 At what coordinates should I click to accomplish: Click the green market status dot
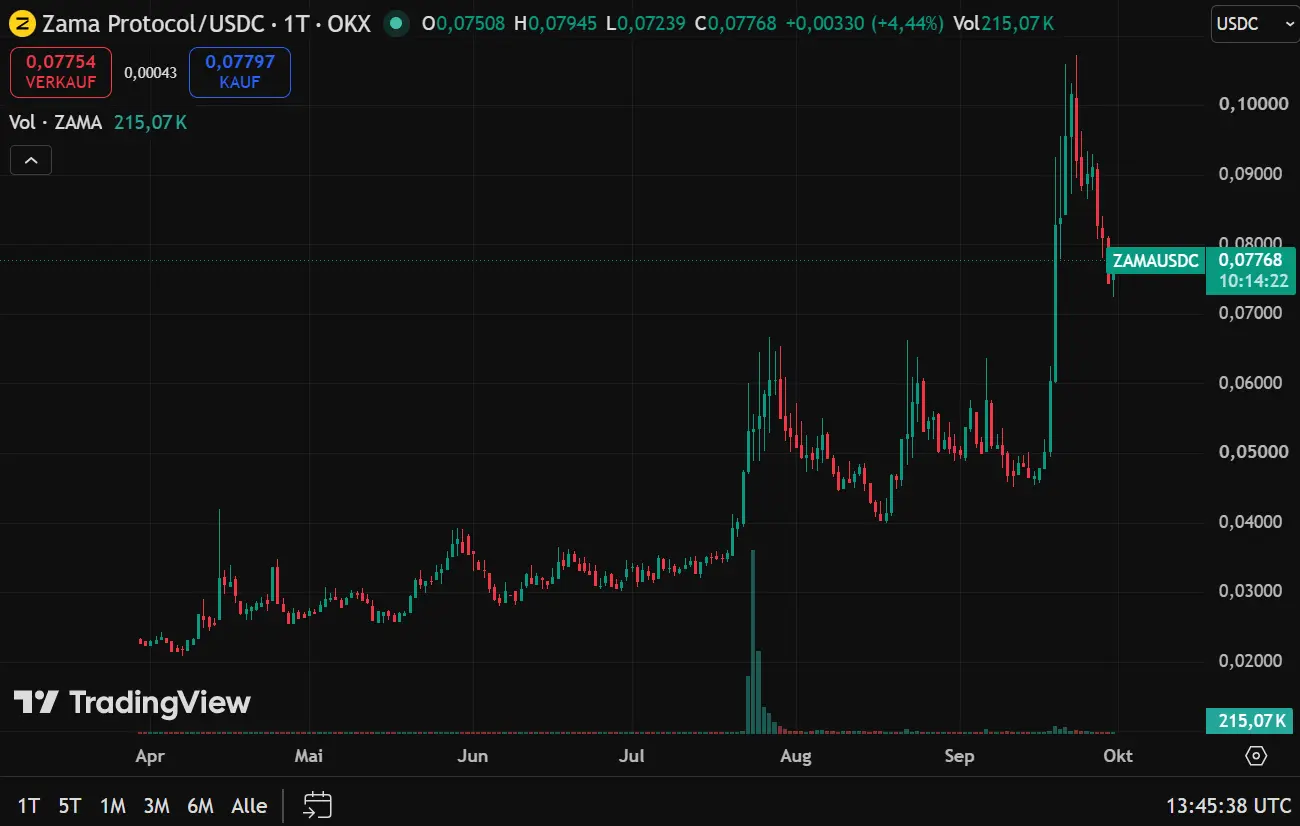pyautogui.click(x=396, y=23)
